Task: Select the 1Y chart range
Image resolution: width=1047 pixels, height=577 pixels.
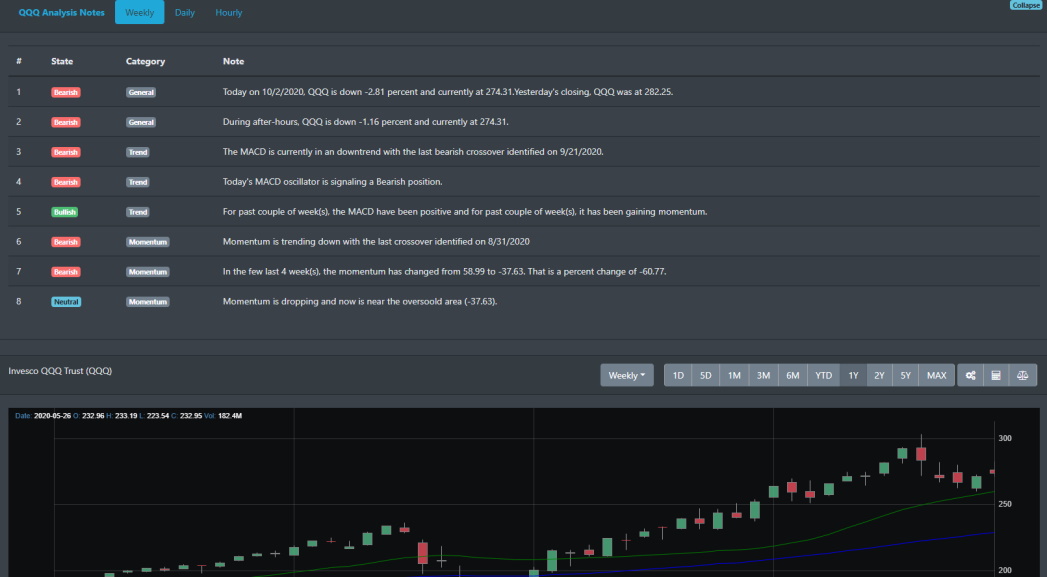Action: (x=853, y=375)
